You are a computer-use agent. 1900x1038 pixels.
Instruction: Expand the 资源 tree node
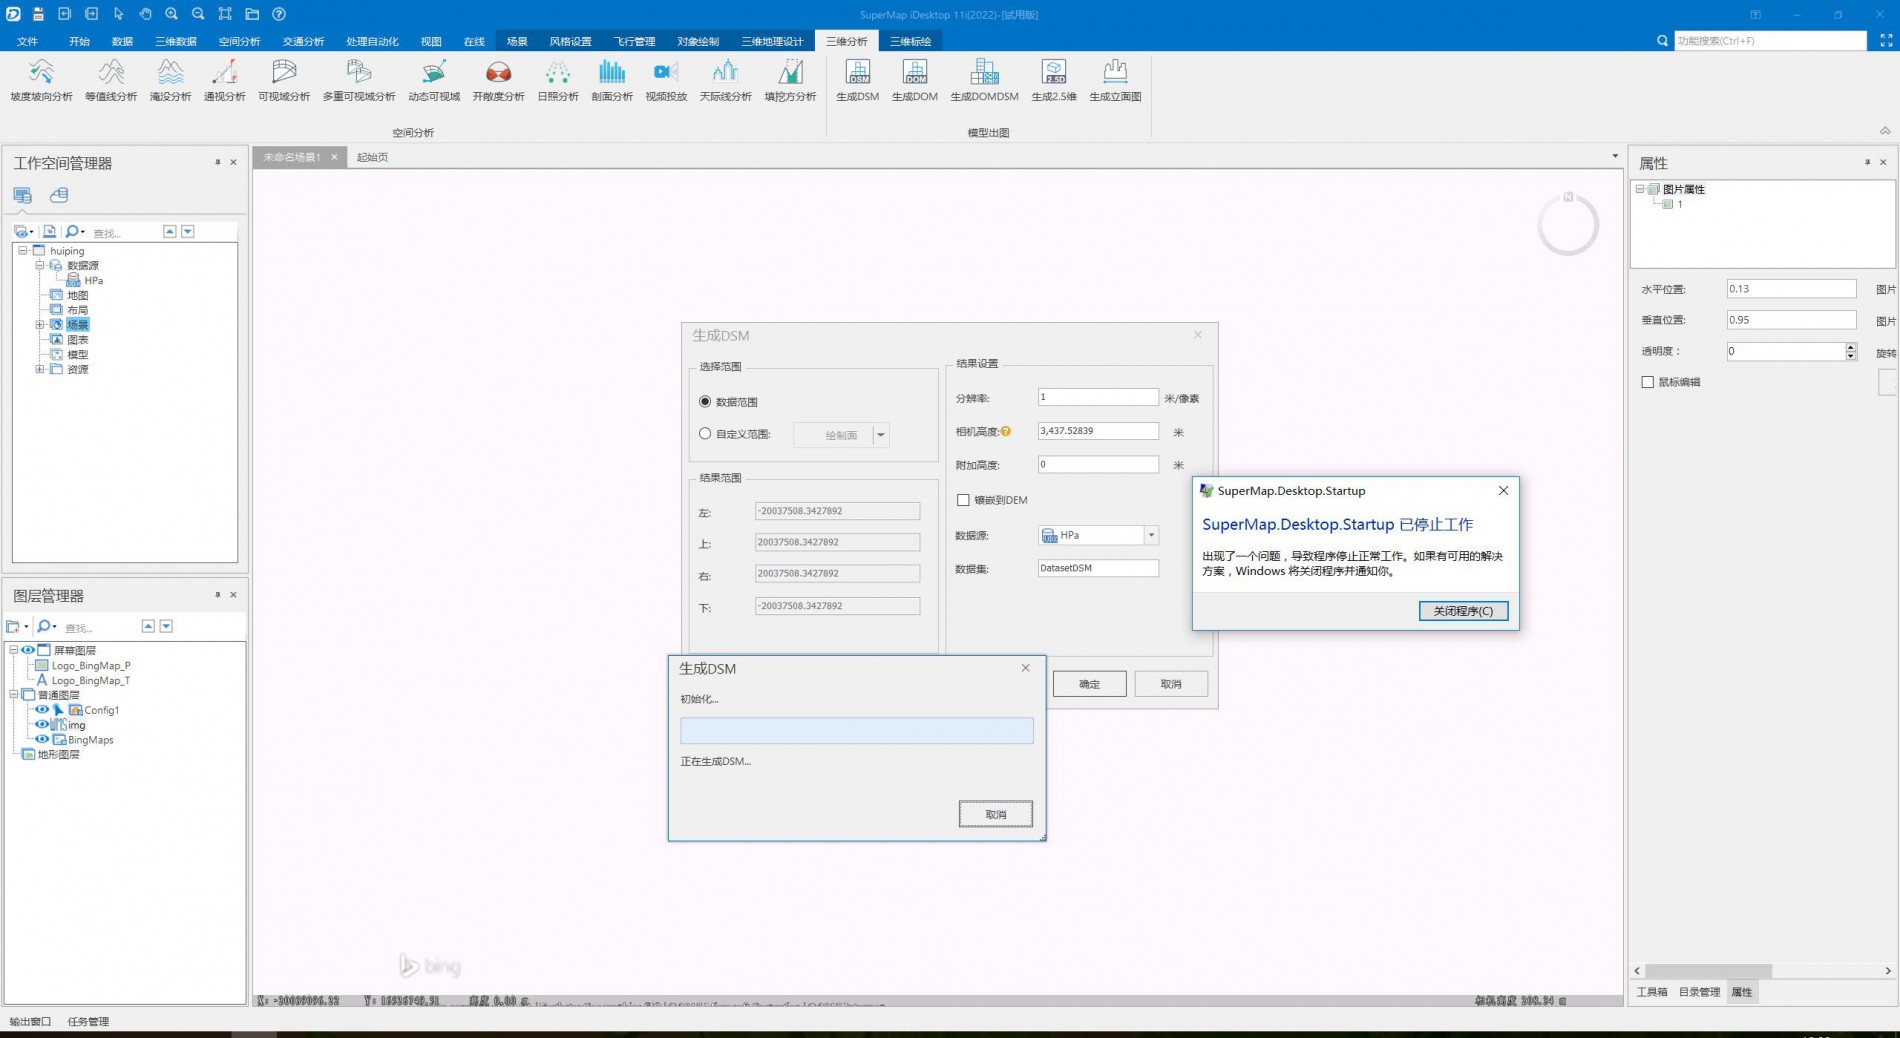click(x=40, y=369)
